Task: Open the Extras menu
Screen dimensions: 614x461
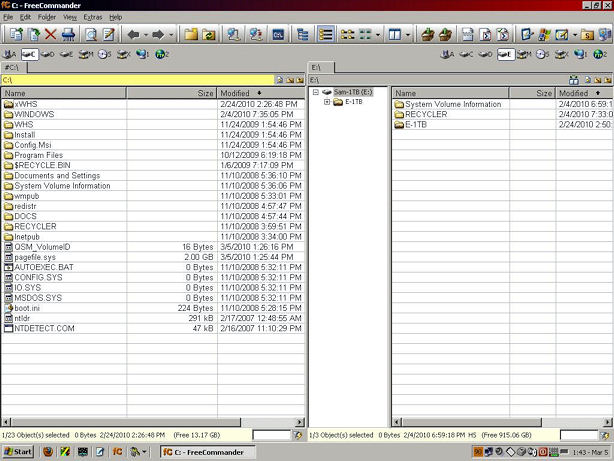Action: pyautogui.click(x=92, y=17)
